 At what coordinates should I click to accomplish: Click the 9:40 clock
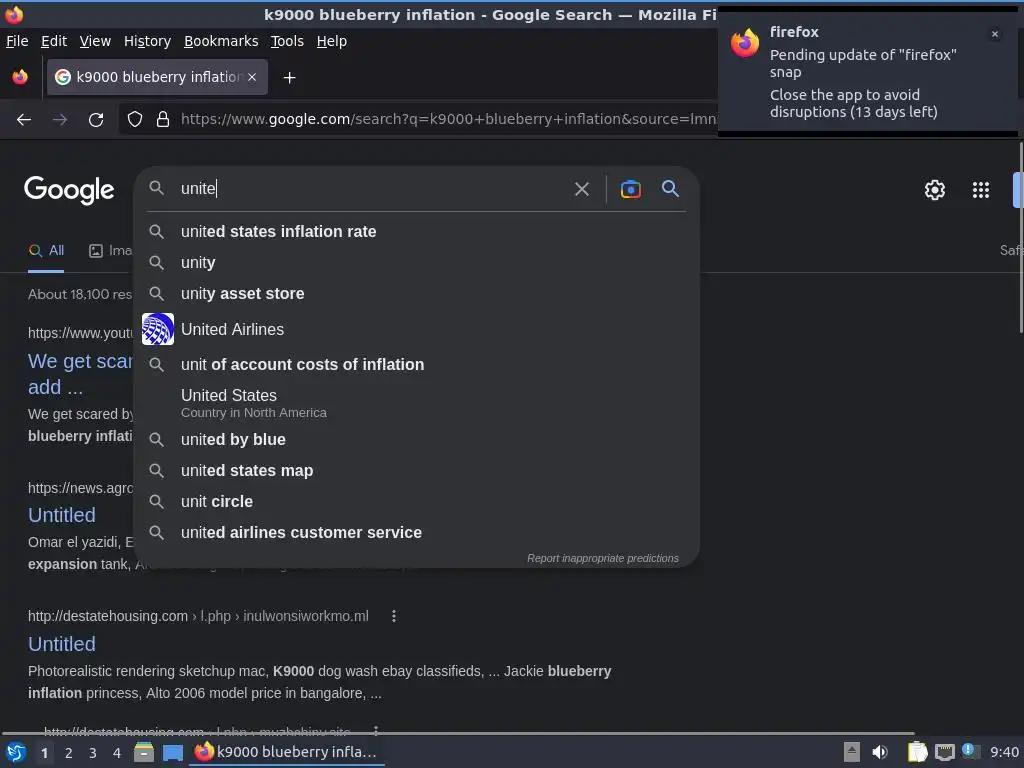pyautogui.click(x=1004, y=752)
